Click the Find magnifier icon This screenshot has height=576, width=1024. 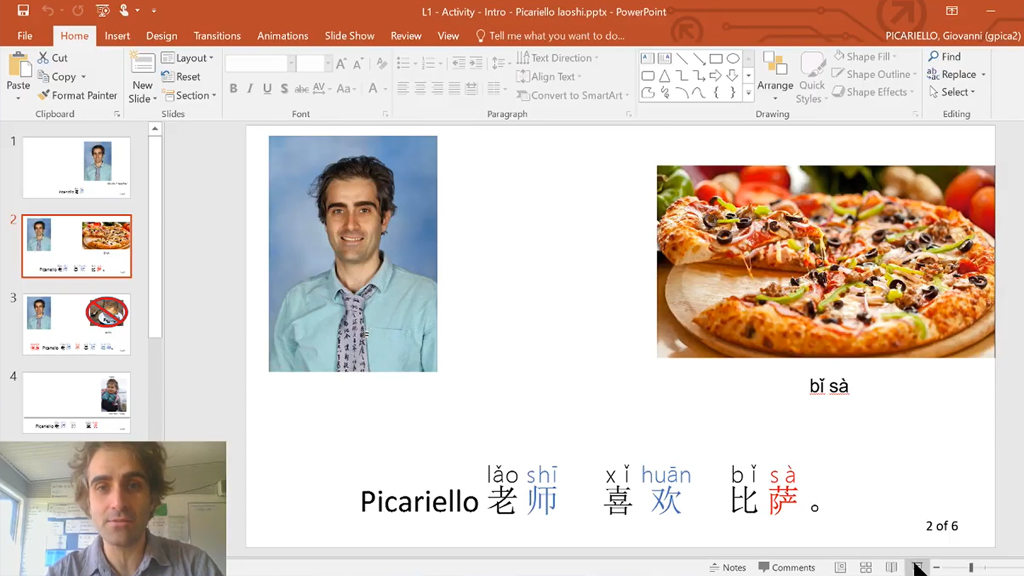point(934,57)
